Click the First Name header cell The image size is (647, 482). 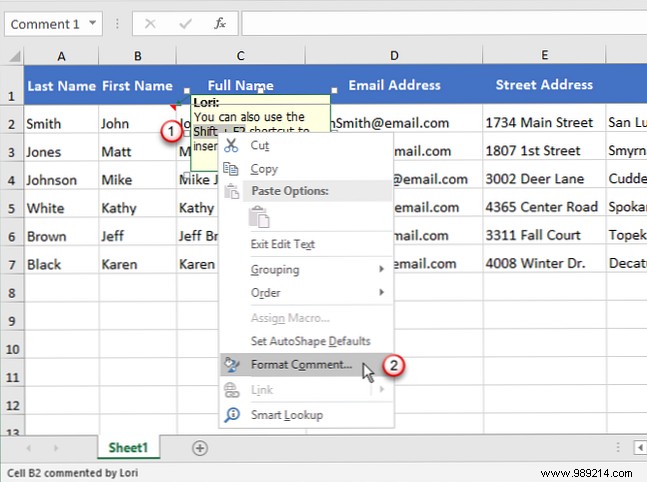(x=137, y=85)
